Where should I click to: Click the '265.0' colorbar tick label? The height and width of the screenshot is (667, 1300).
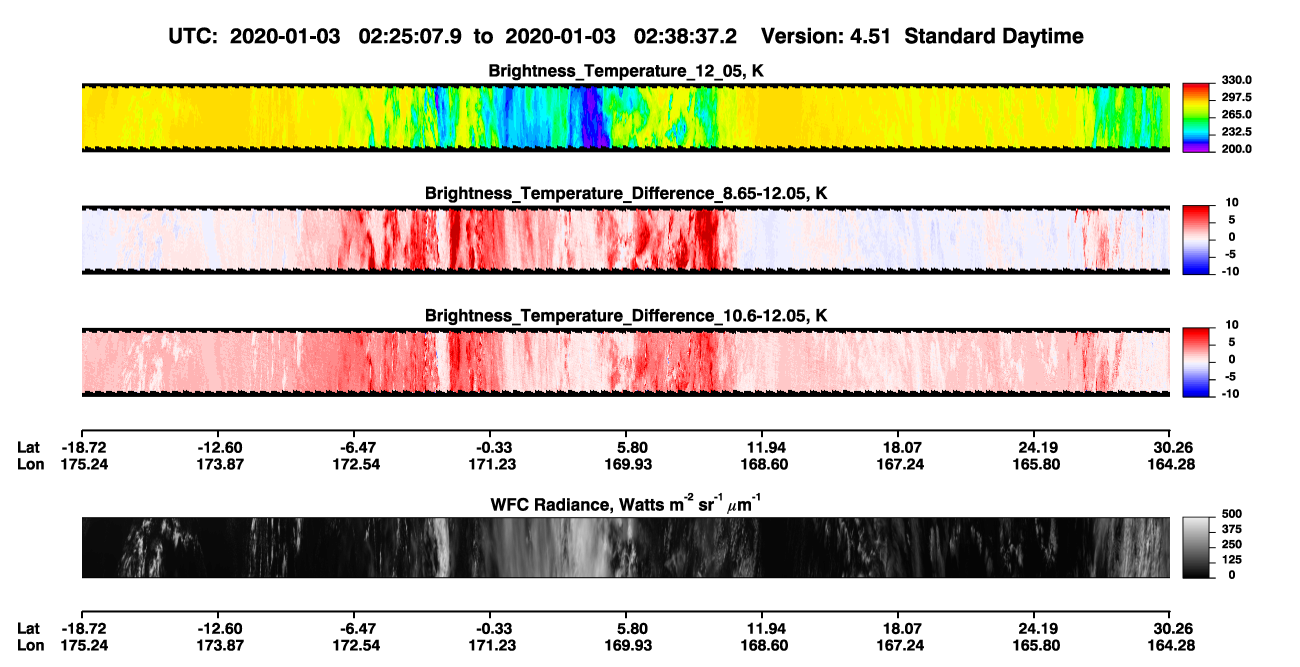click(1238, 114)
